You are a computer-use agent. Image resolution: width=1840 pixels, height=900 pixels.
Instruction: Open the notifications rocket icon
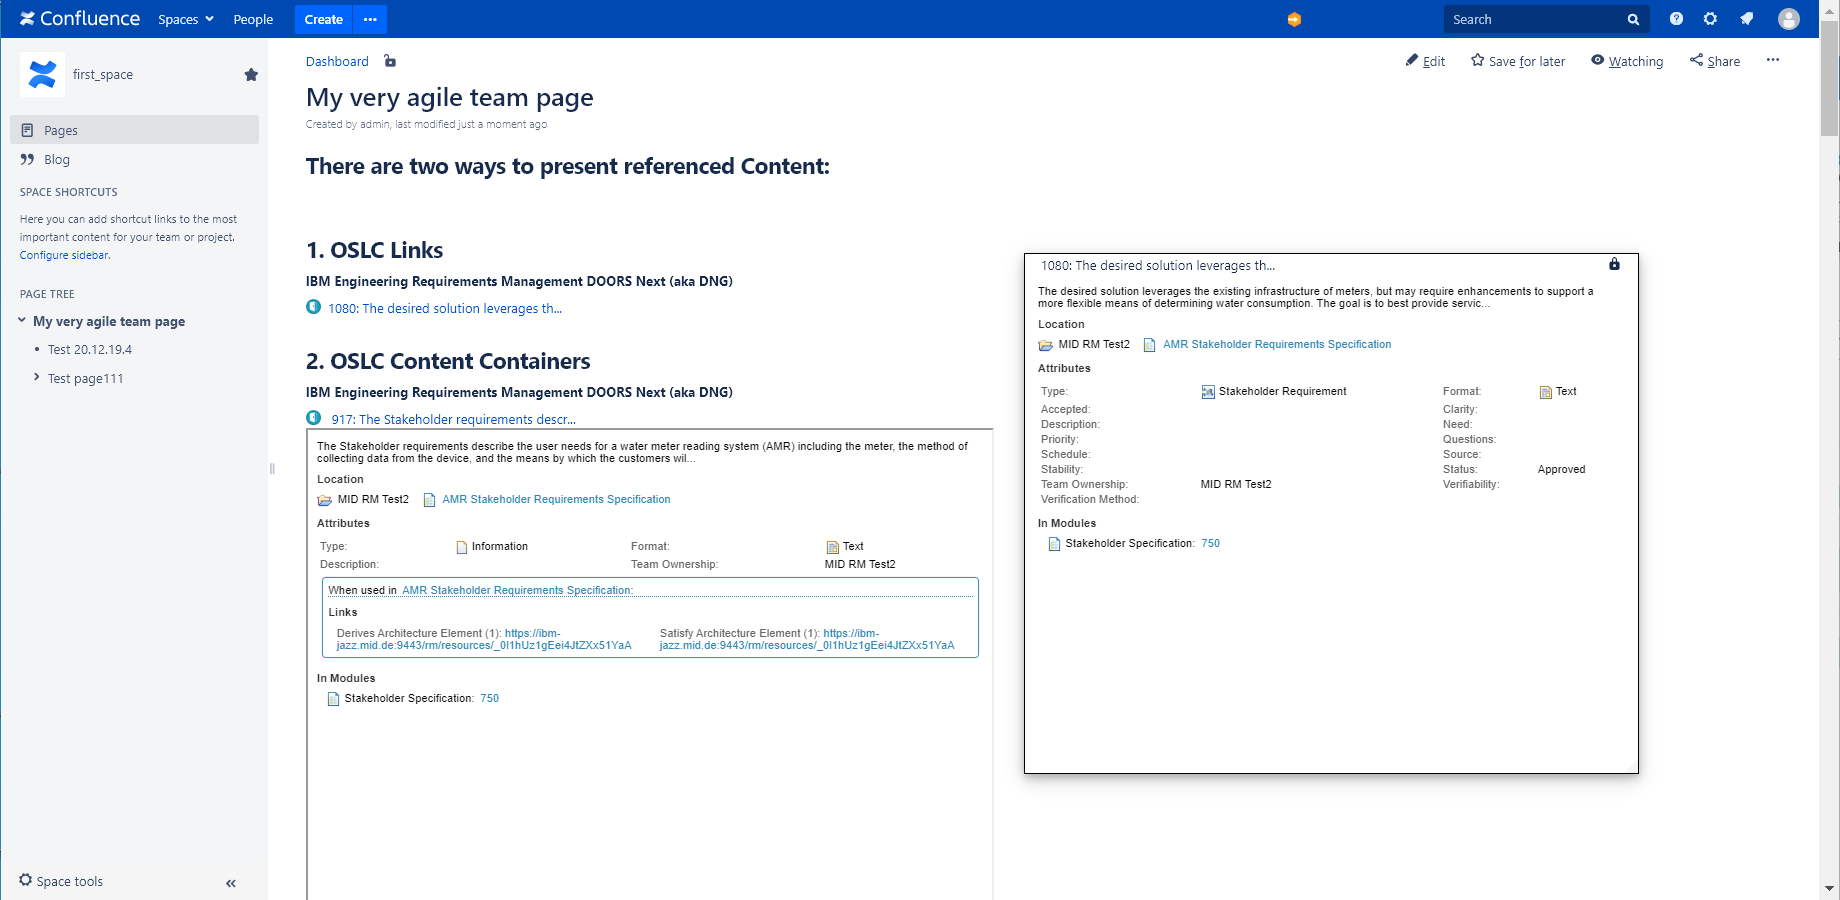tap(1747, 19)
